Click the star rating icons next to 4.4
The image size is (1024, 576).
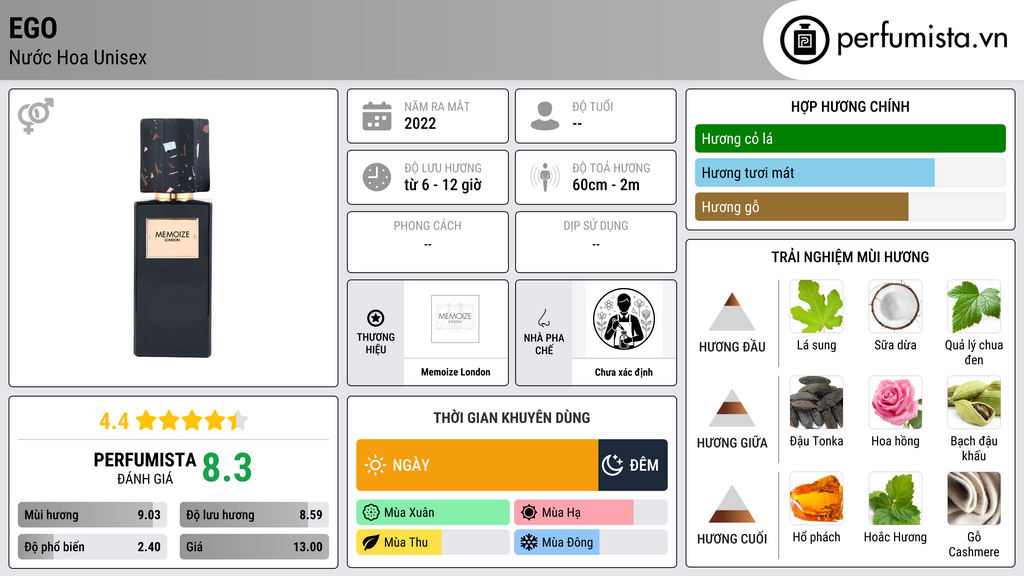coord(191,421)
